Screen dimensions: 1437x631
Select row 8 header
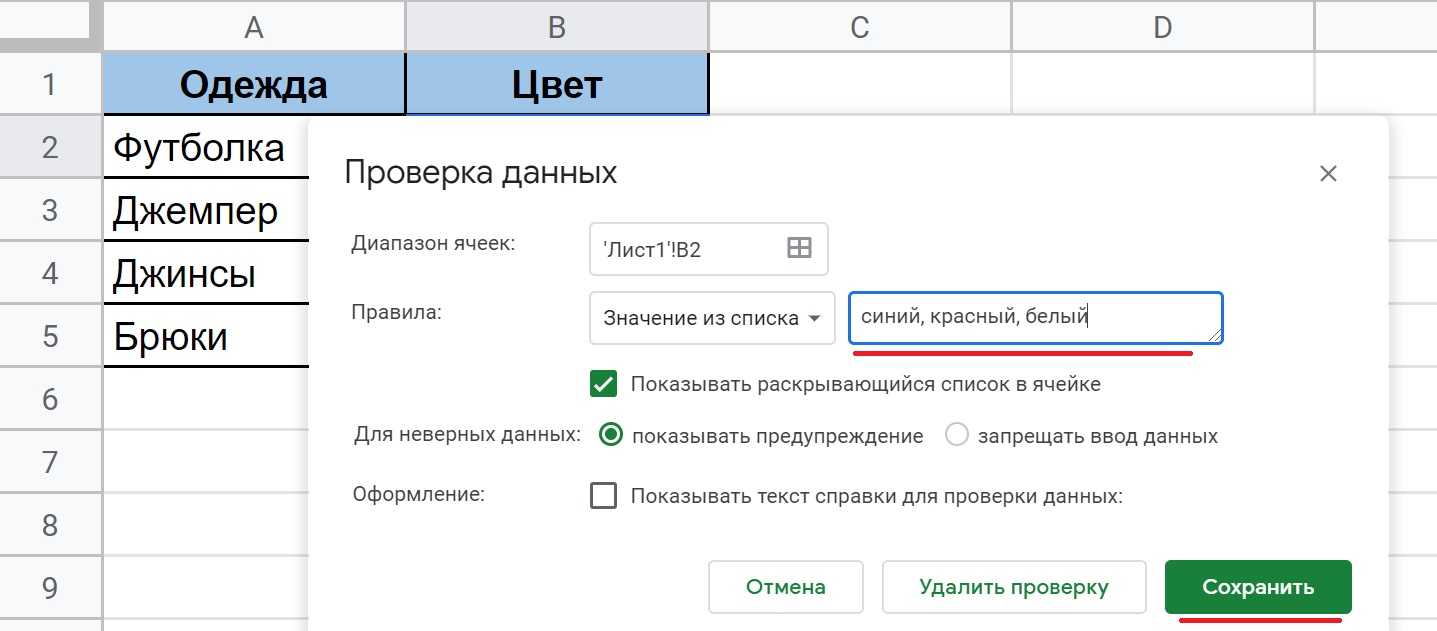50,525
